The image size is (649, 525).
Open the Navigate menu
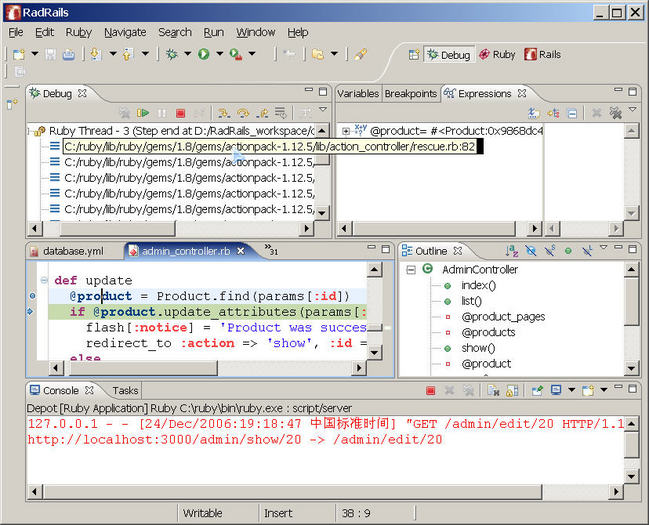click(125, 32)
